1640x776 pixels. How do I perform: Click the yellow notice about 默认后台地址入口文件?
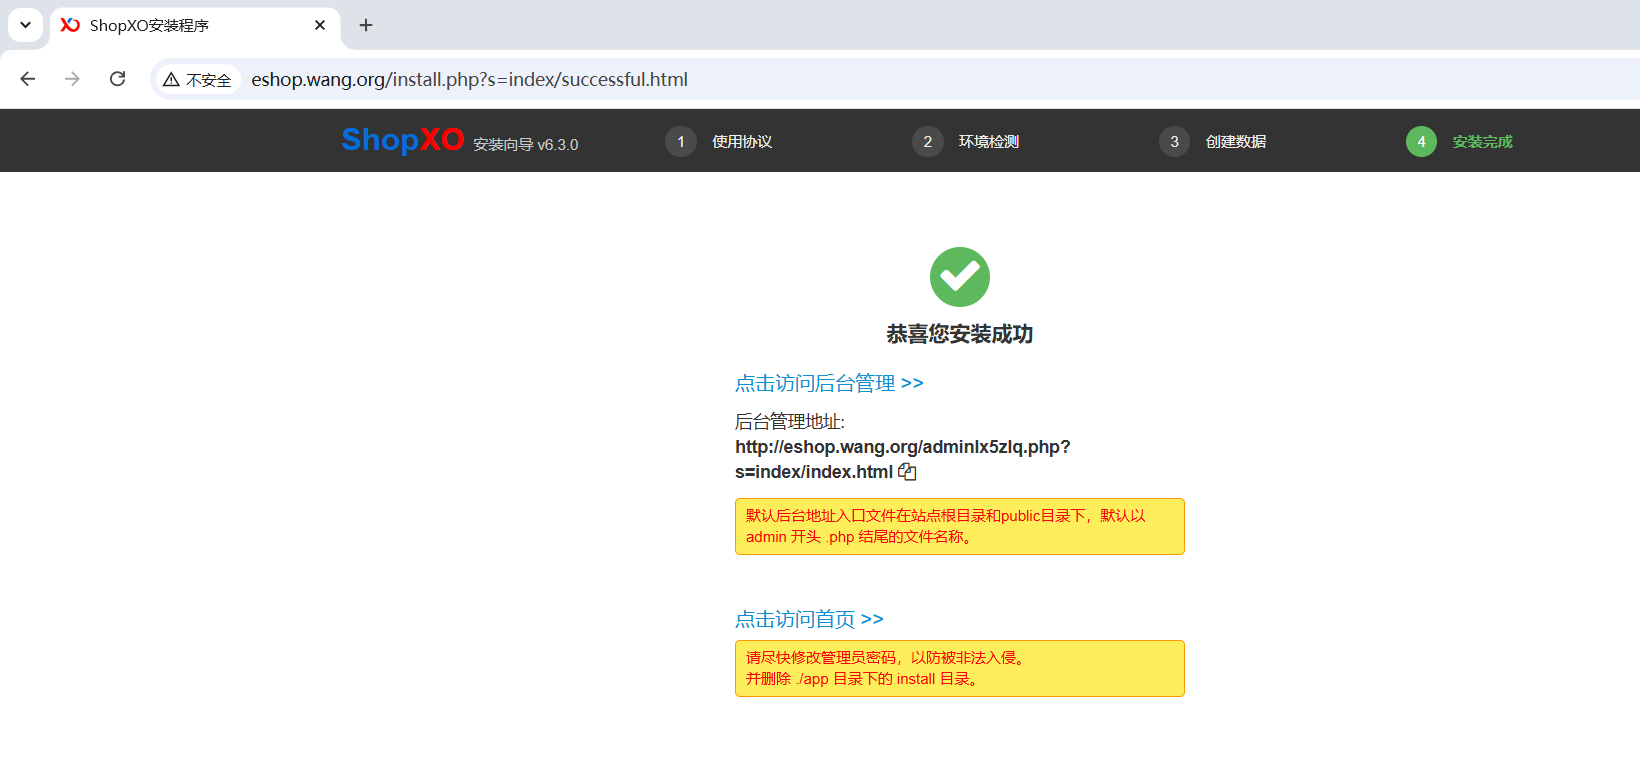(x=960, y=526)
